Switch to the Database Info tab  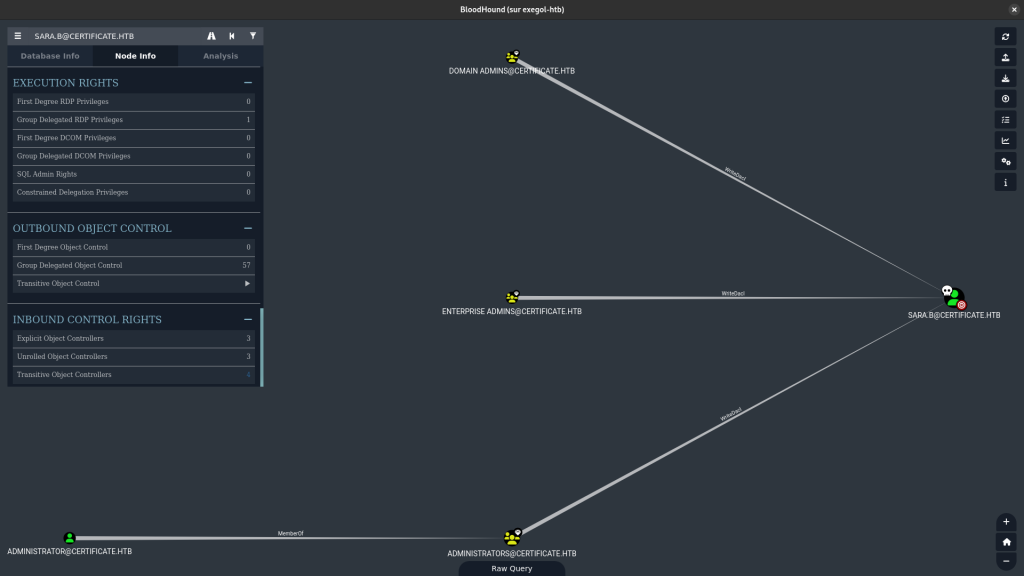(x=50, y=56)
